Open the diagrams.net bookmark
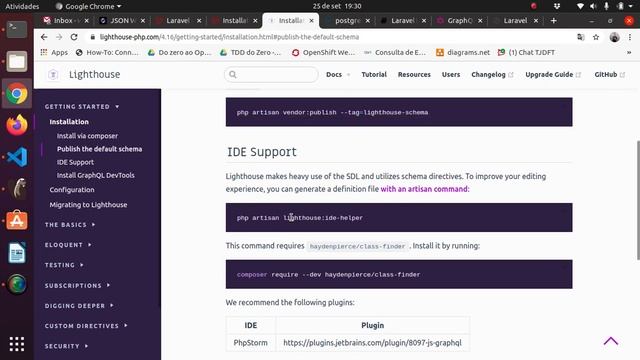This screenshot has height=360, width=640. pos(463,52)
